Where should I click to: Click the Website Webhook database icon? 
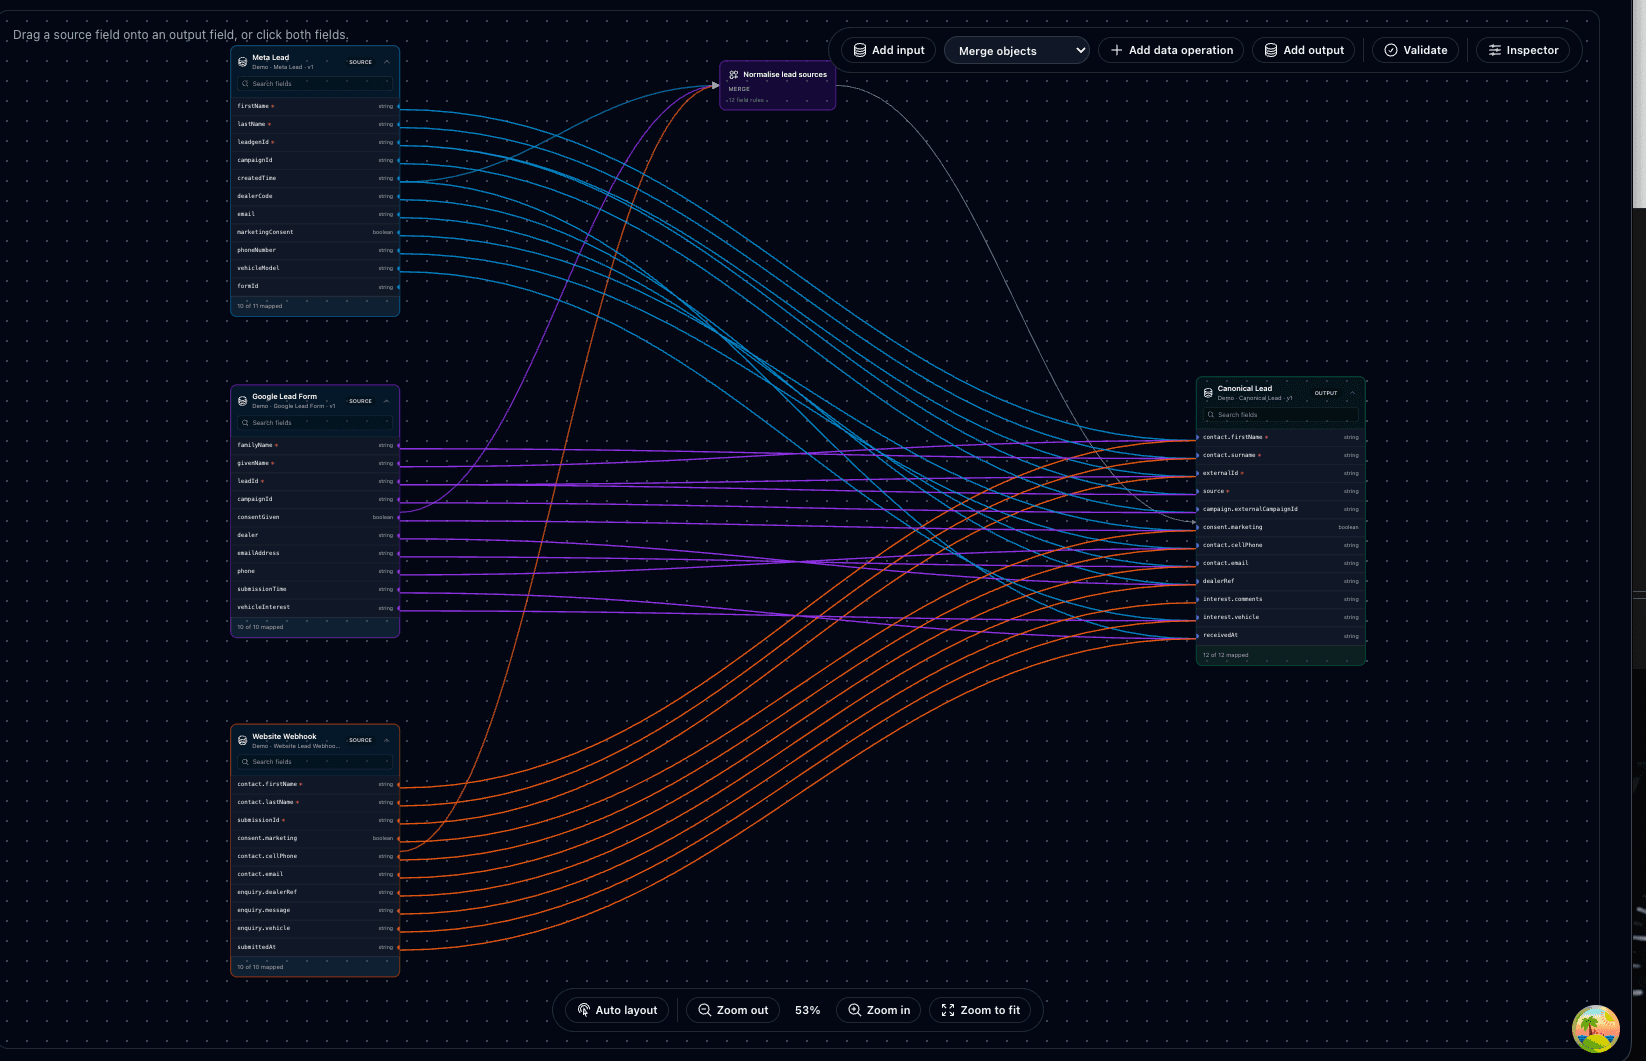point(243,740)
